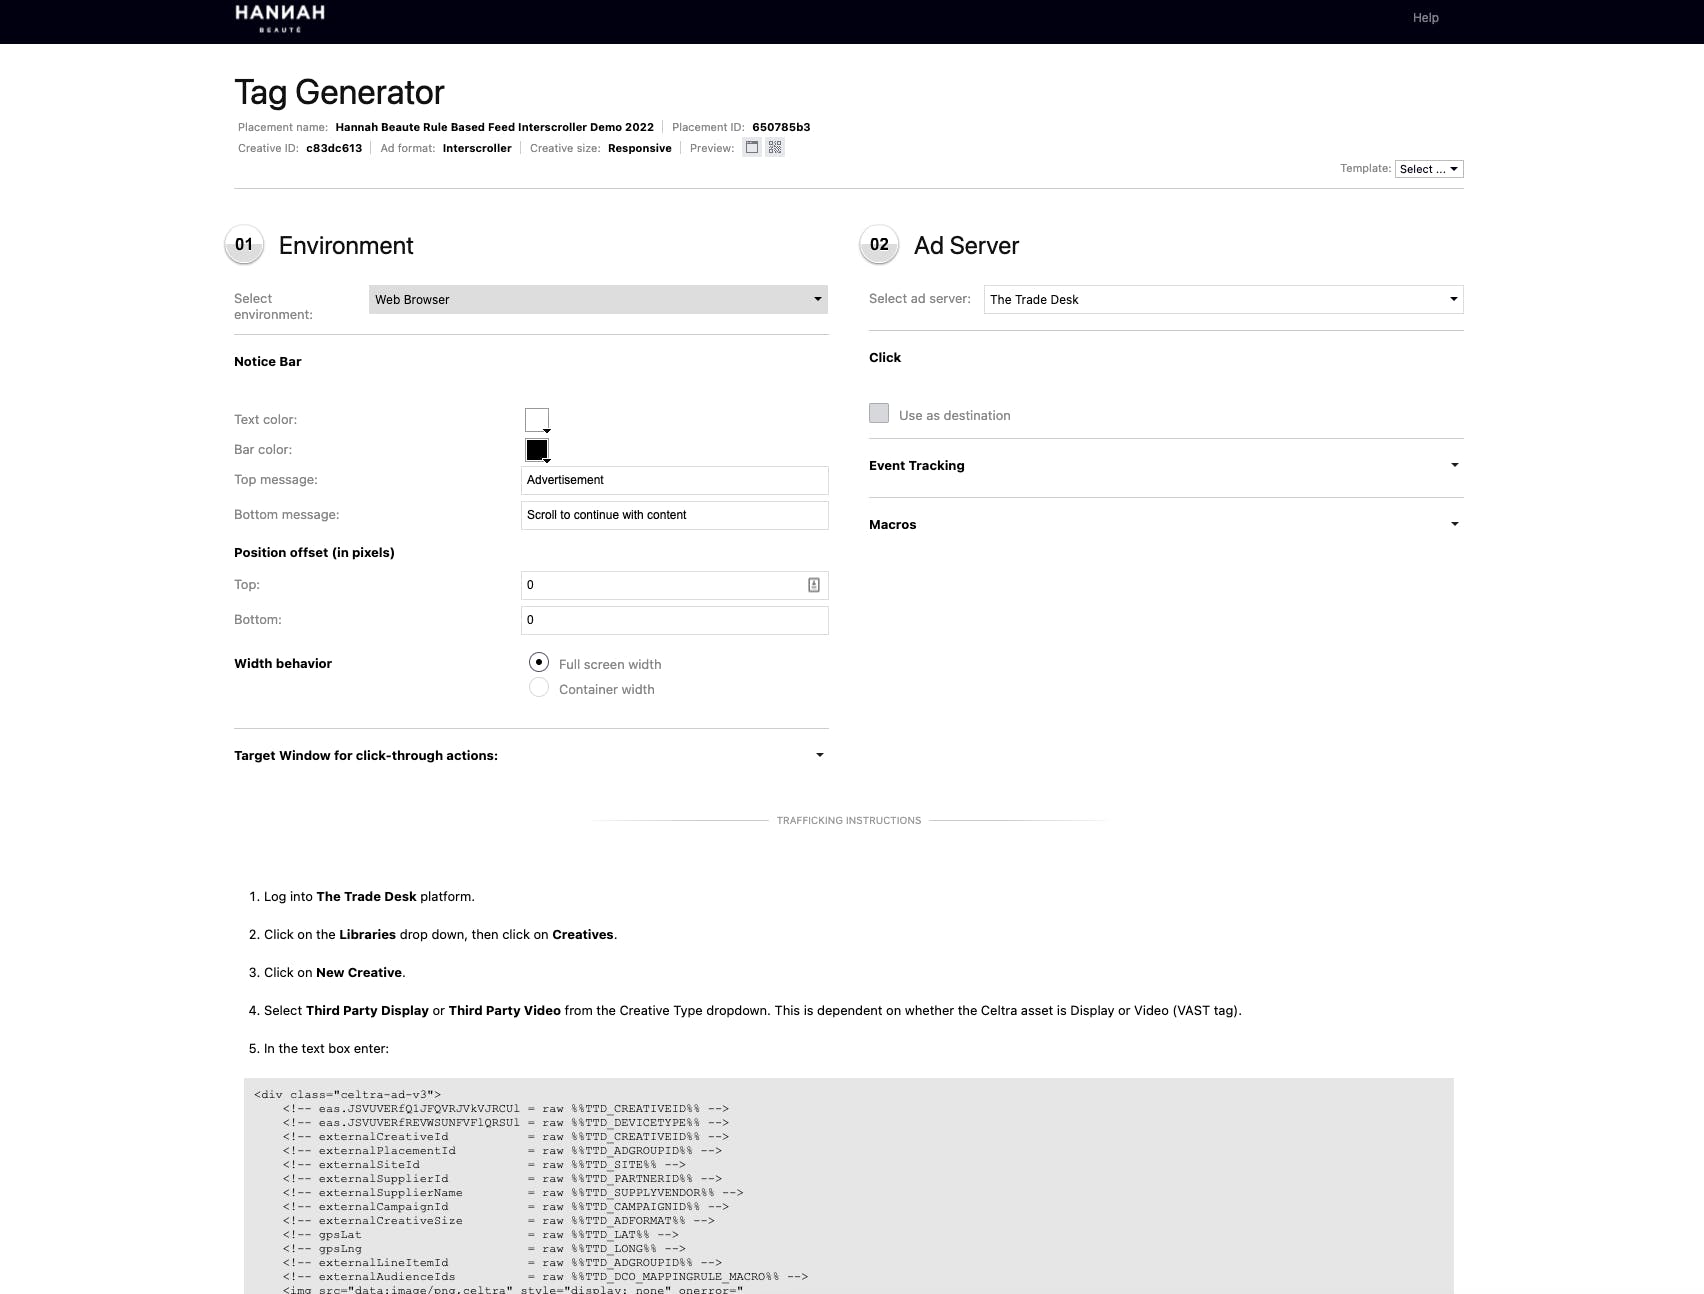
Task: Expand the Event Tracking section
Action: tap(1165, 466)
